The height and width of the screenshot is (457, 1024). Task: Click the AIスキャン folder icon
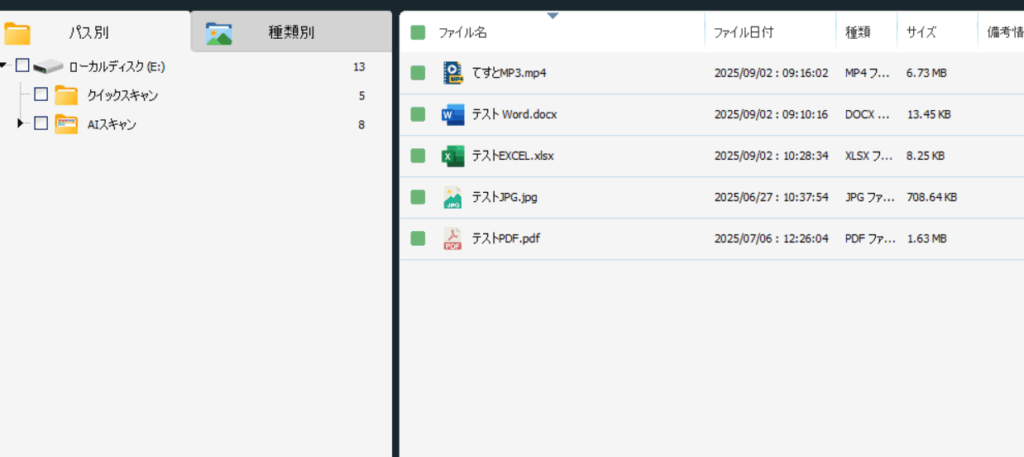(67, 124)
